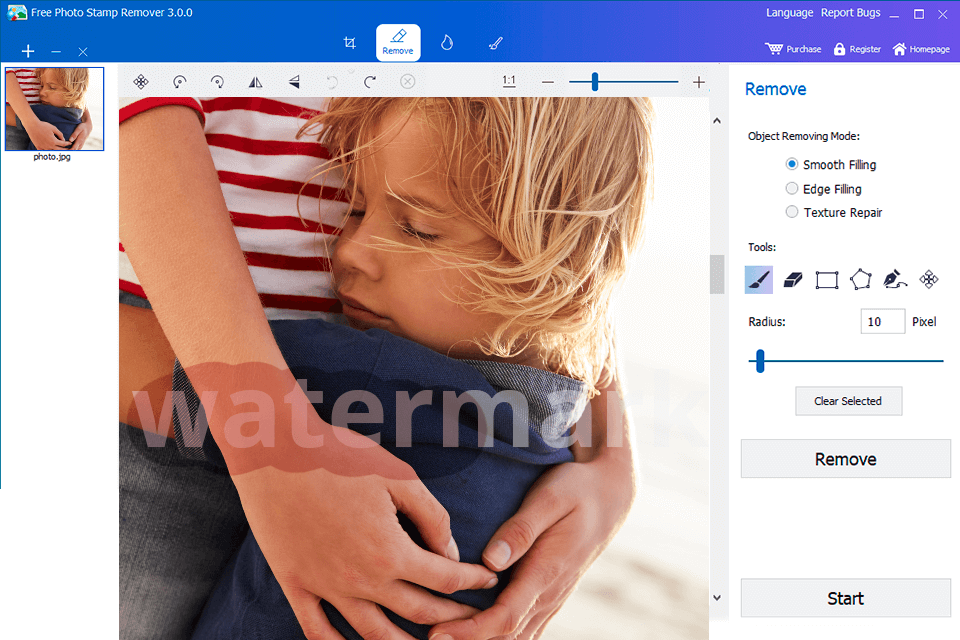Click Clear Selected to reset the selection
This screenshot has height=640, width=960.
848,400
